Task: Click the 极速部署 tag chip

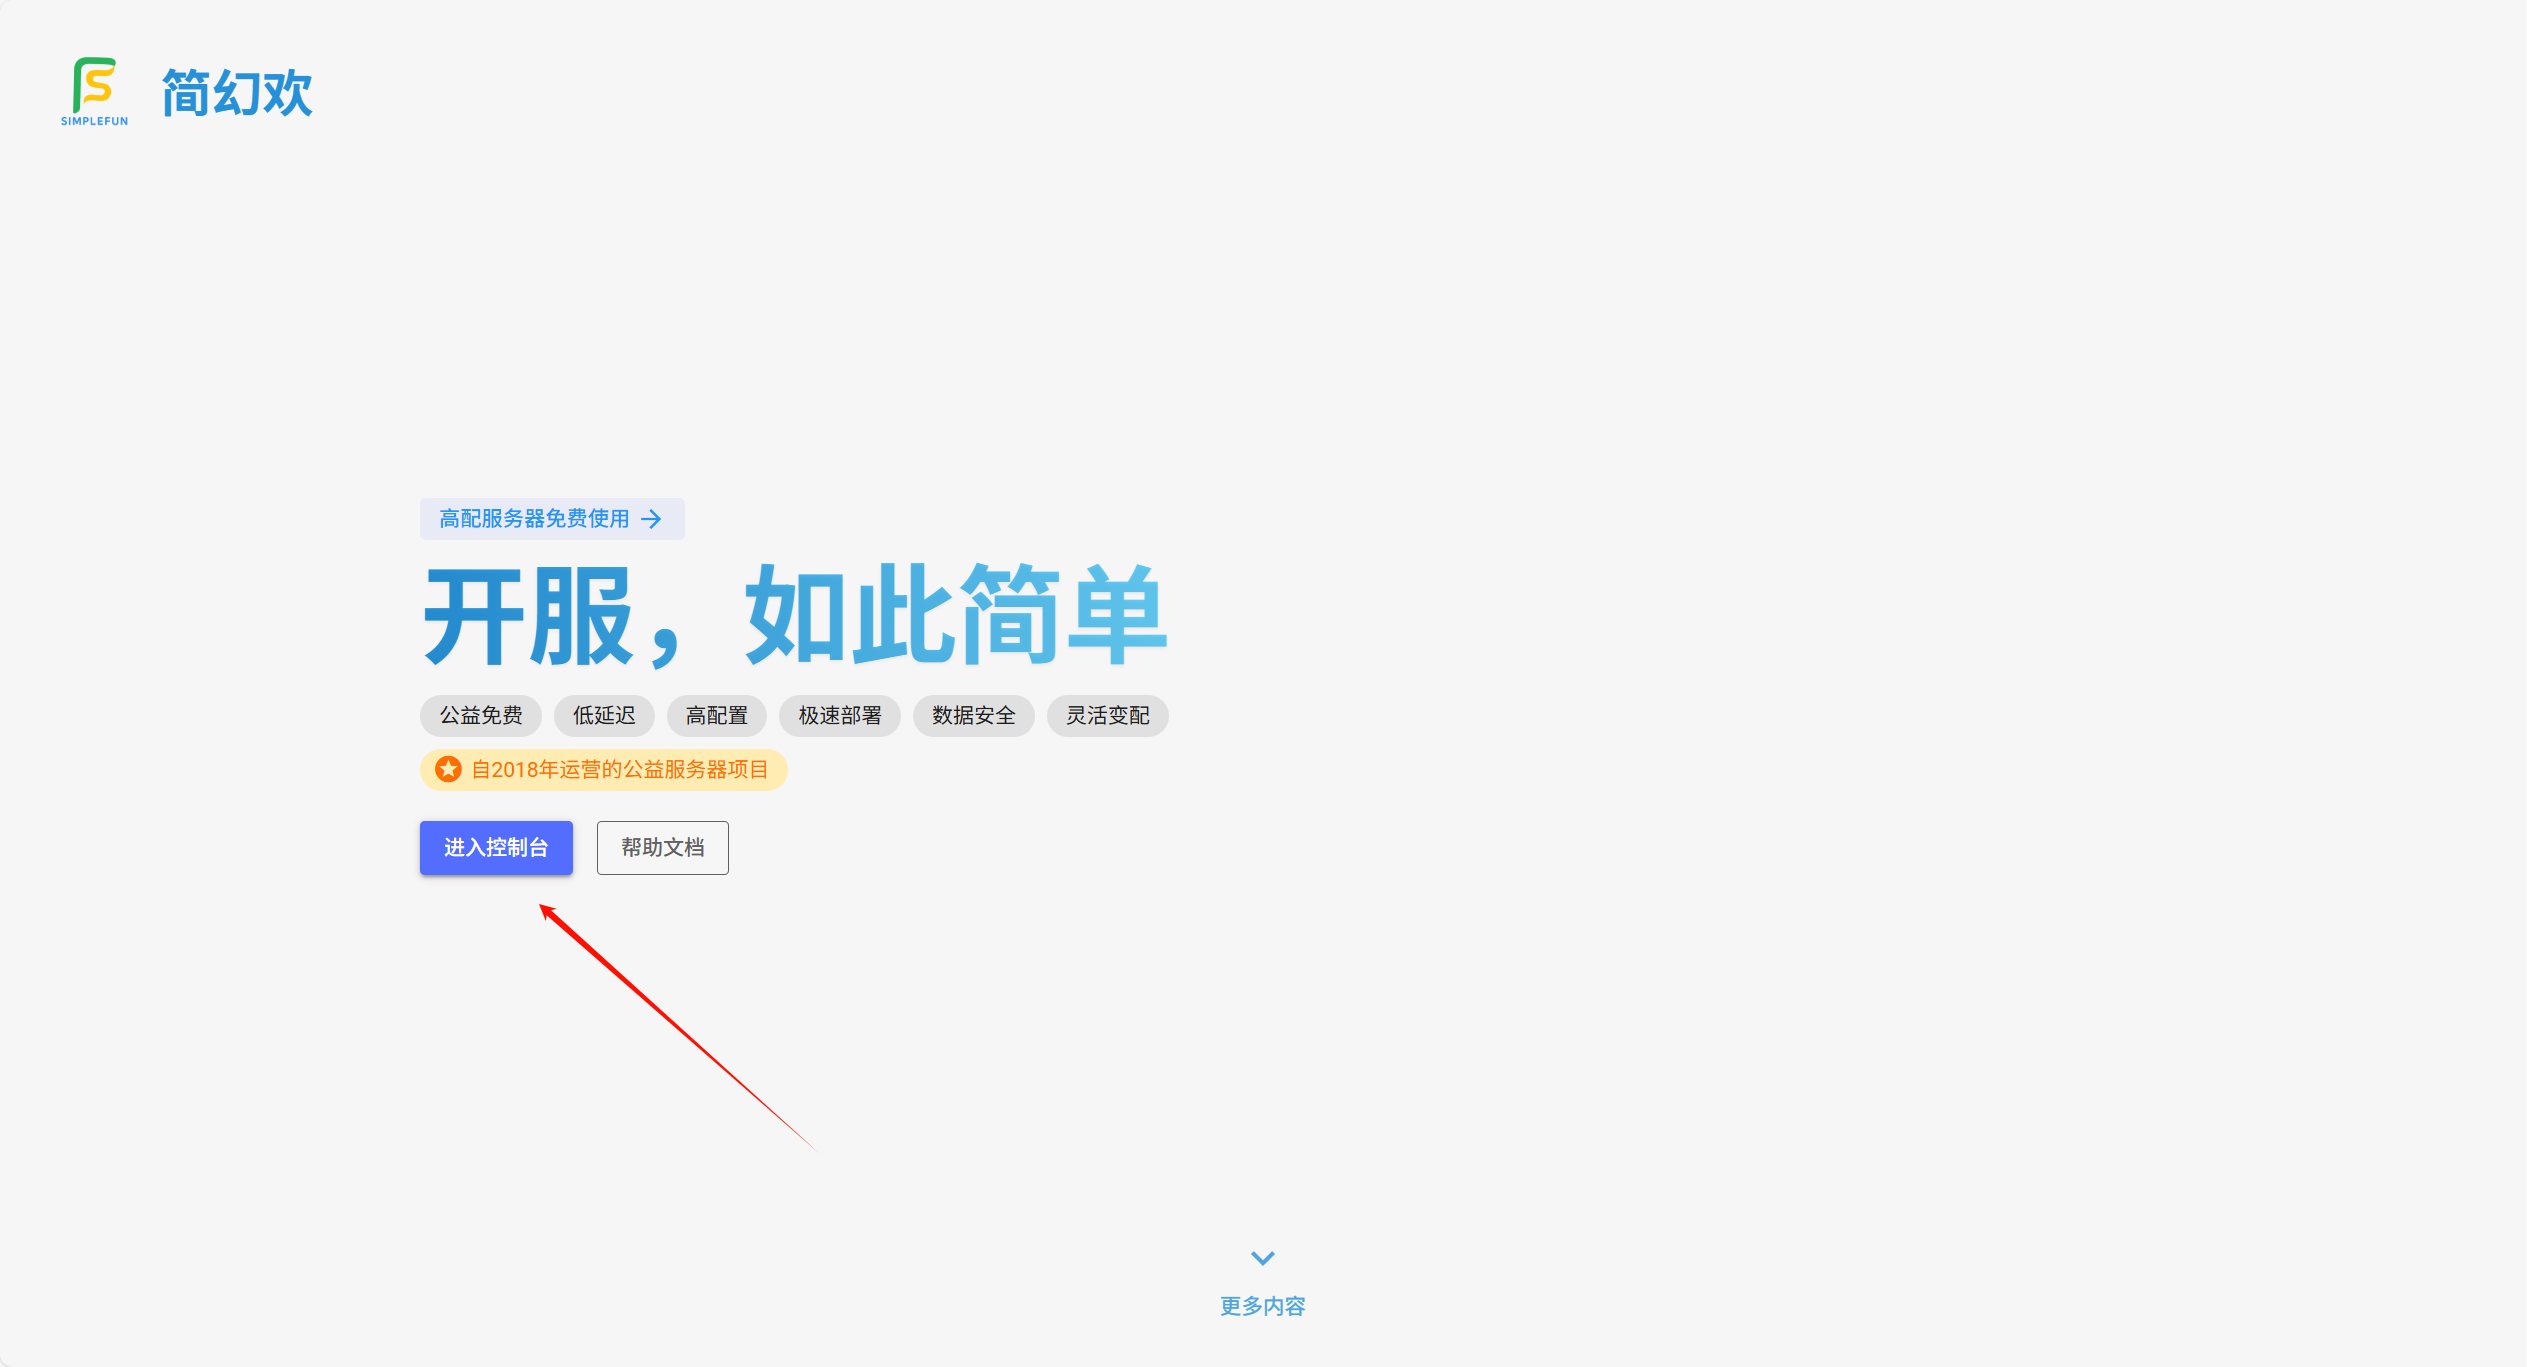Action: pos(840,715)
